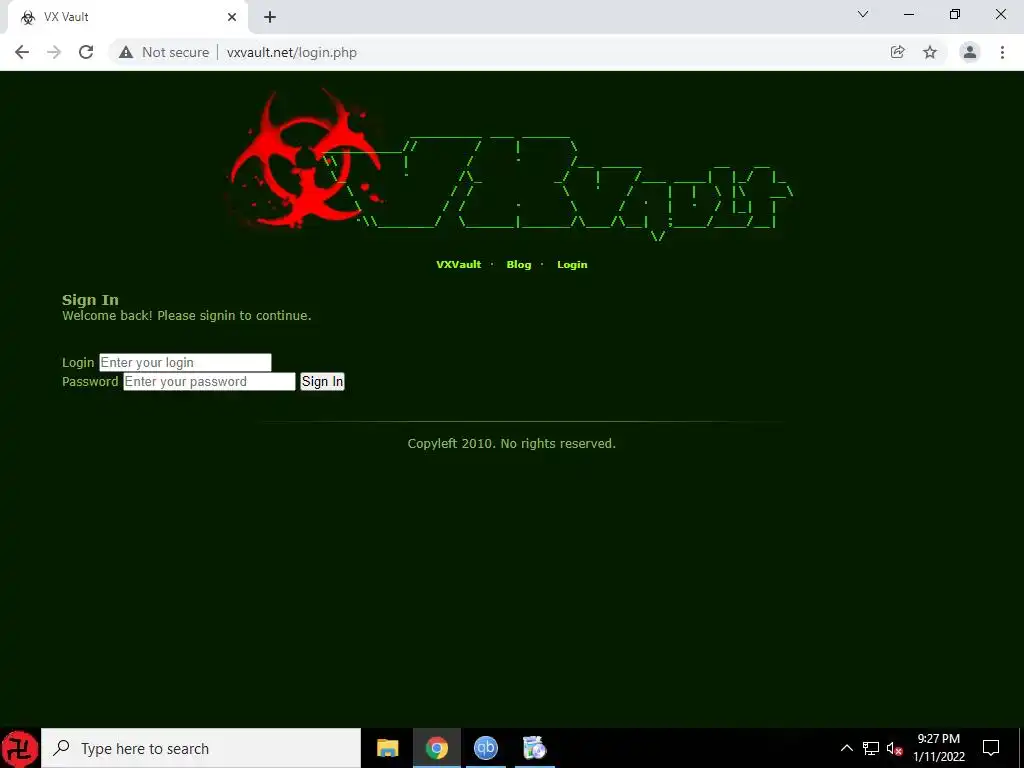Focus the Enter your login field
Viewport: 1024px width, 768px height.
click(x=185, y=362)
